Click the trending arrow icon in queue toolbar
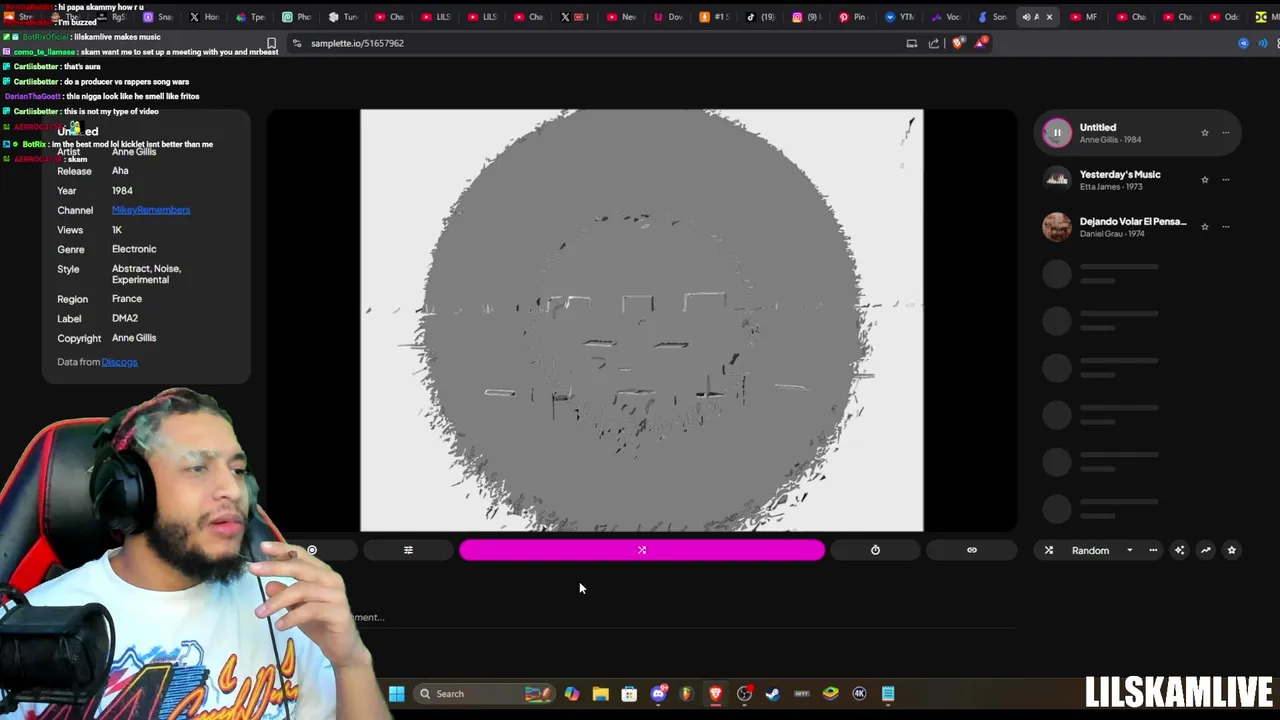 (1205, 550)
